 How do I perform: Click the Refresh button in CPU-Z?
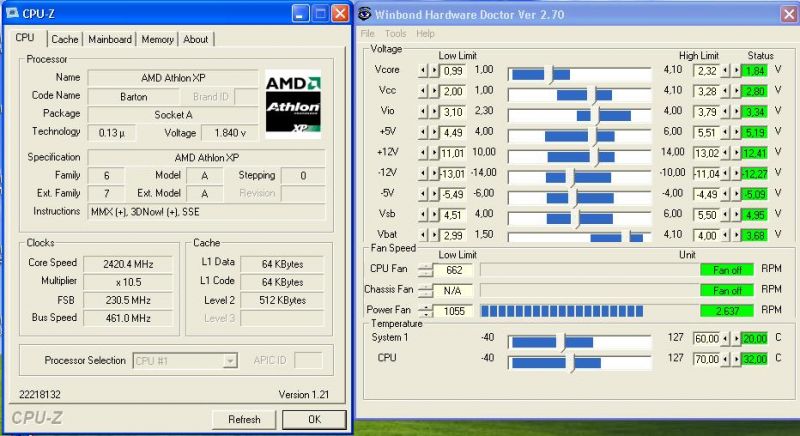(244, 420)
